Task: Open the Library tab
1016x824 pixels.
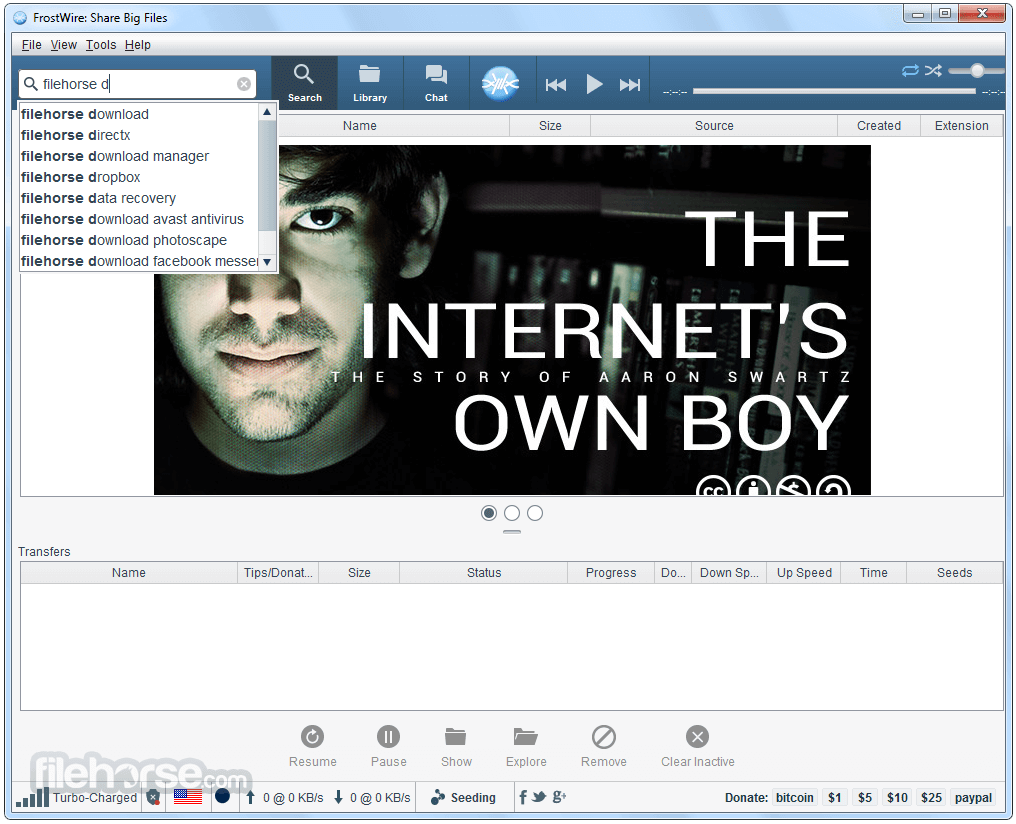Action: click(370, 83)
